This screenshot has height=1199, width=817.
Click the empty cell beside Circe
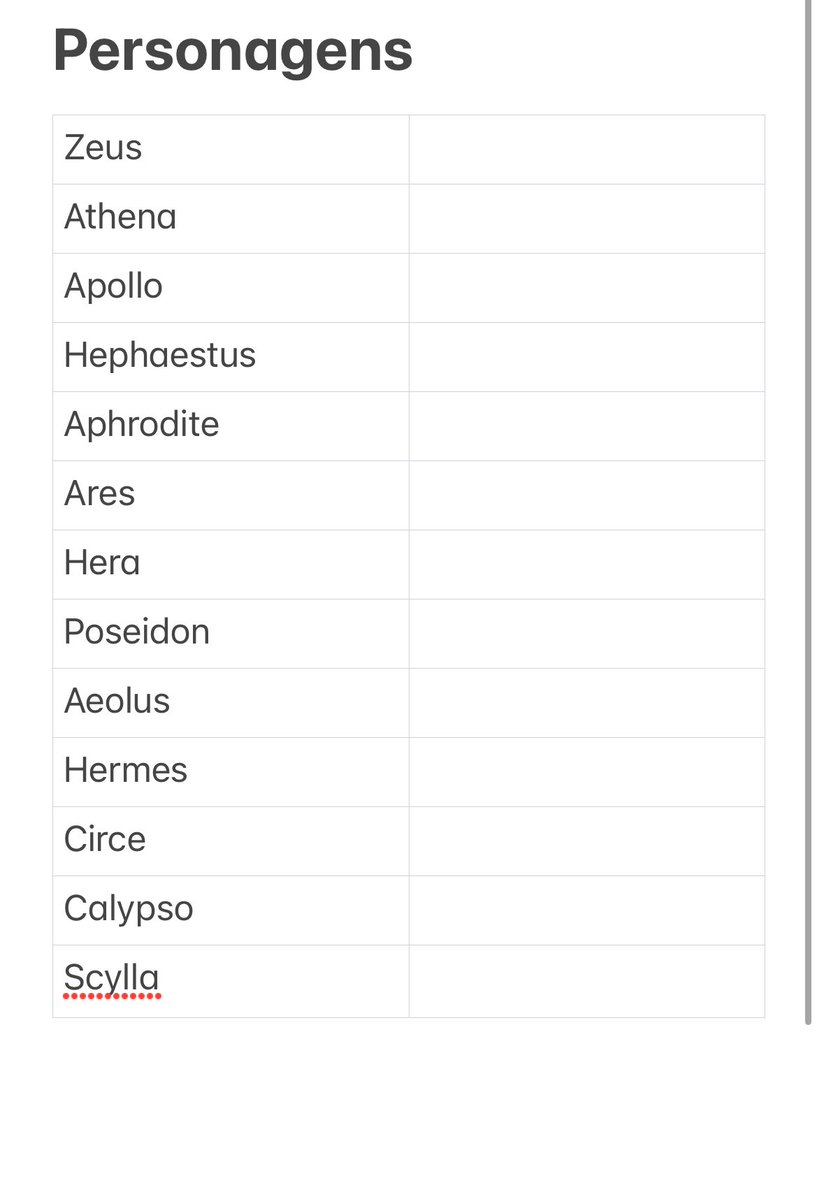(587, 841)
